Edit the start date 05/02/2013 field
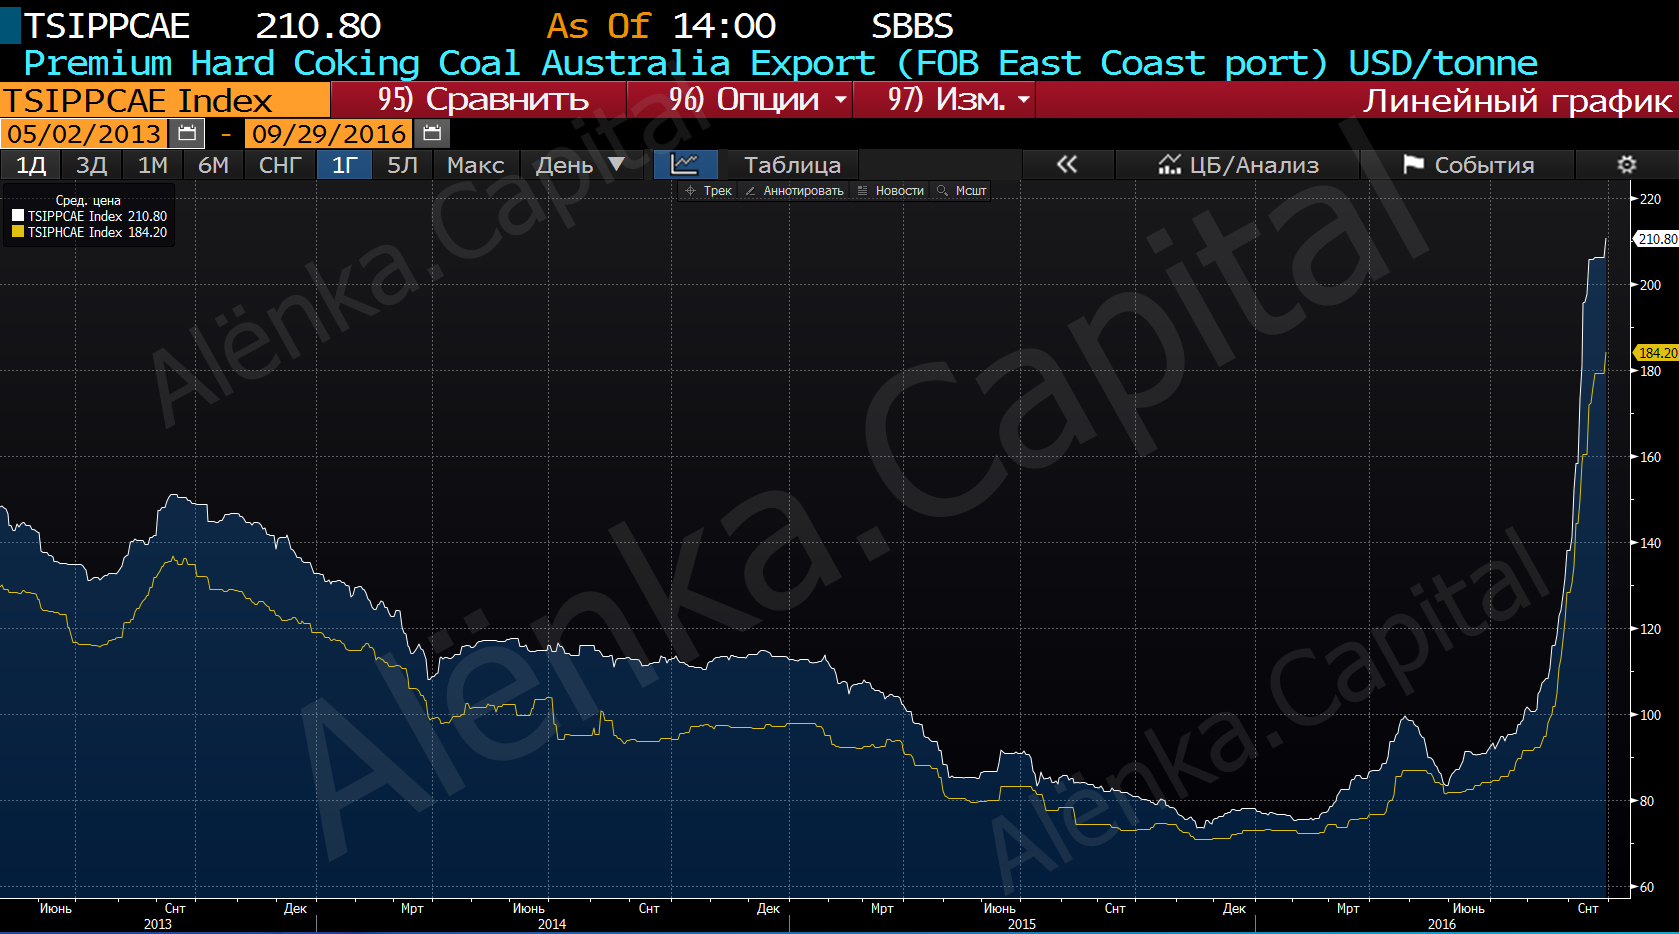The height and width of the screenshot is (934, 1679). pyautogui.click(x=84, y=133)
